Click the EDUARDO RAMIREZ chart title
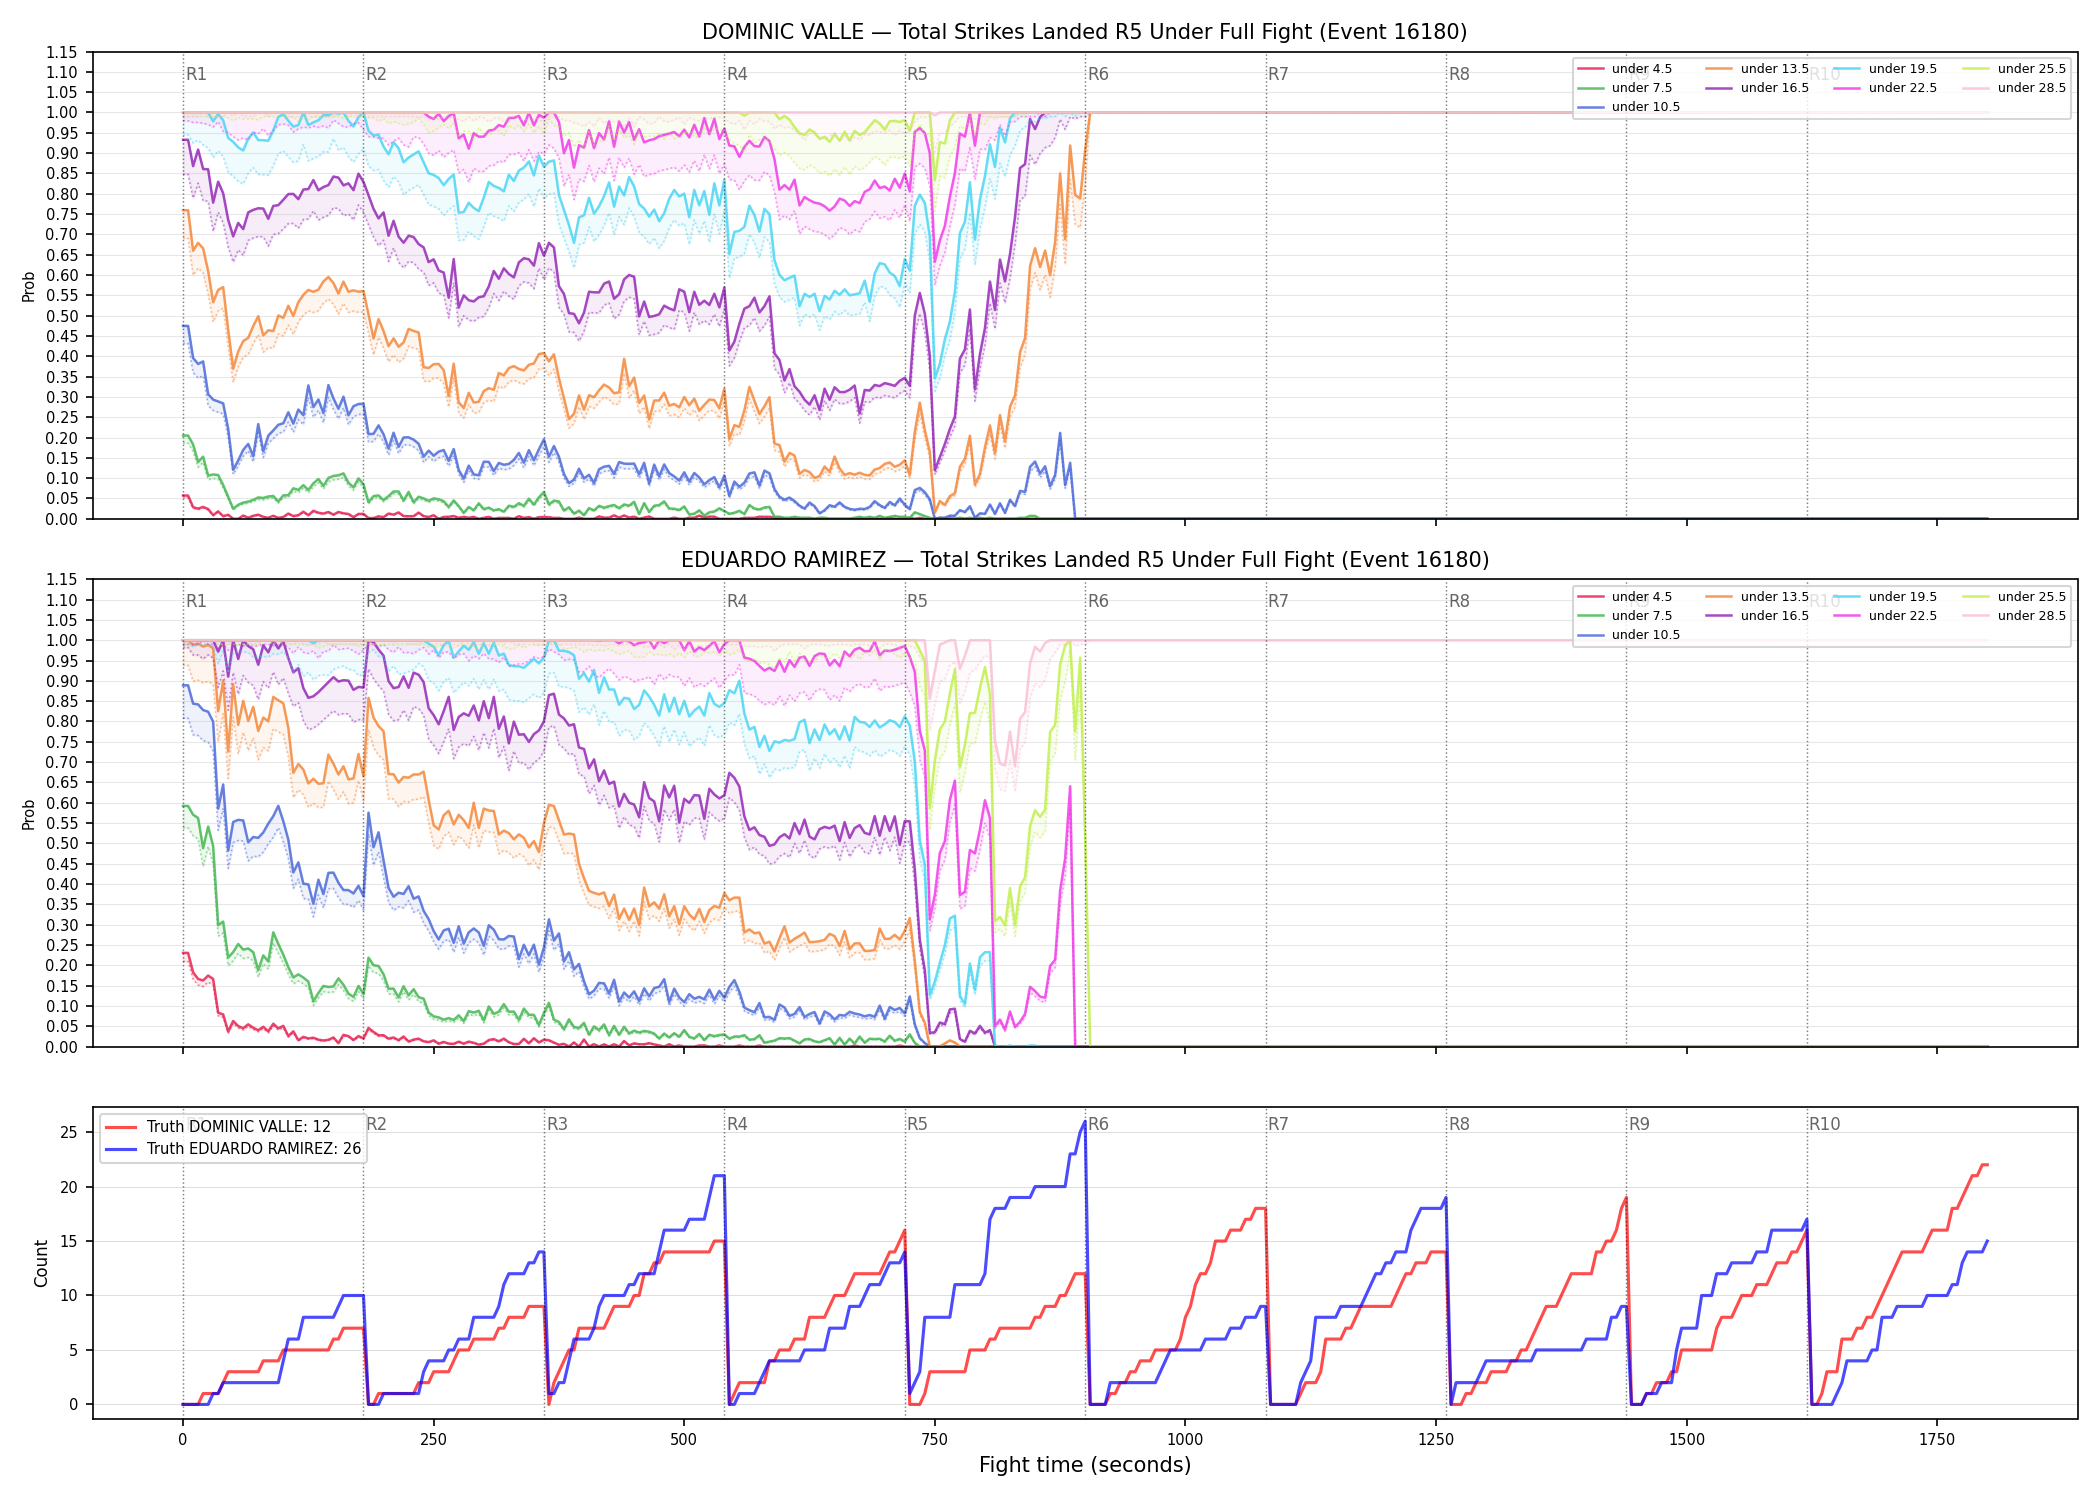 [x=1084, y=560]
